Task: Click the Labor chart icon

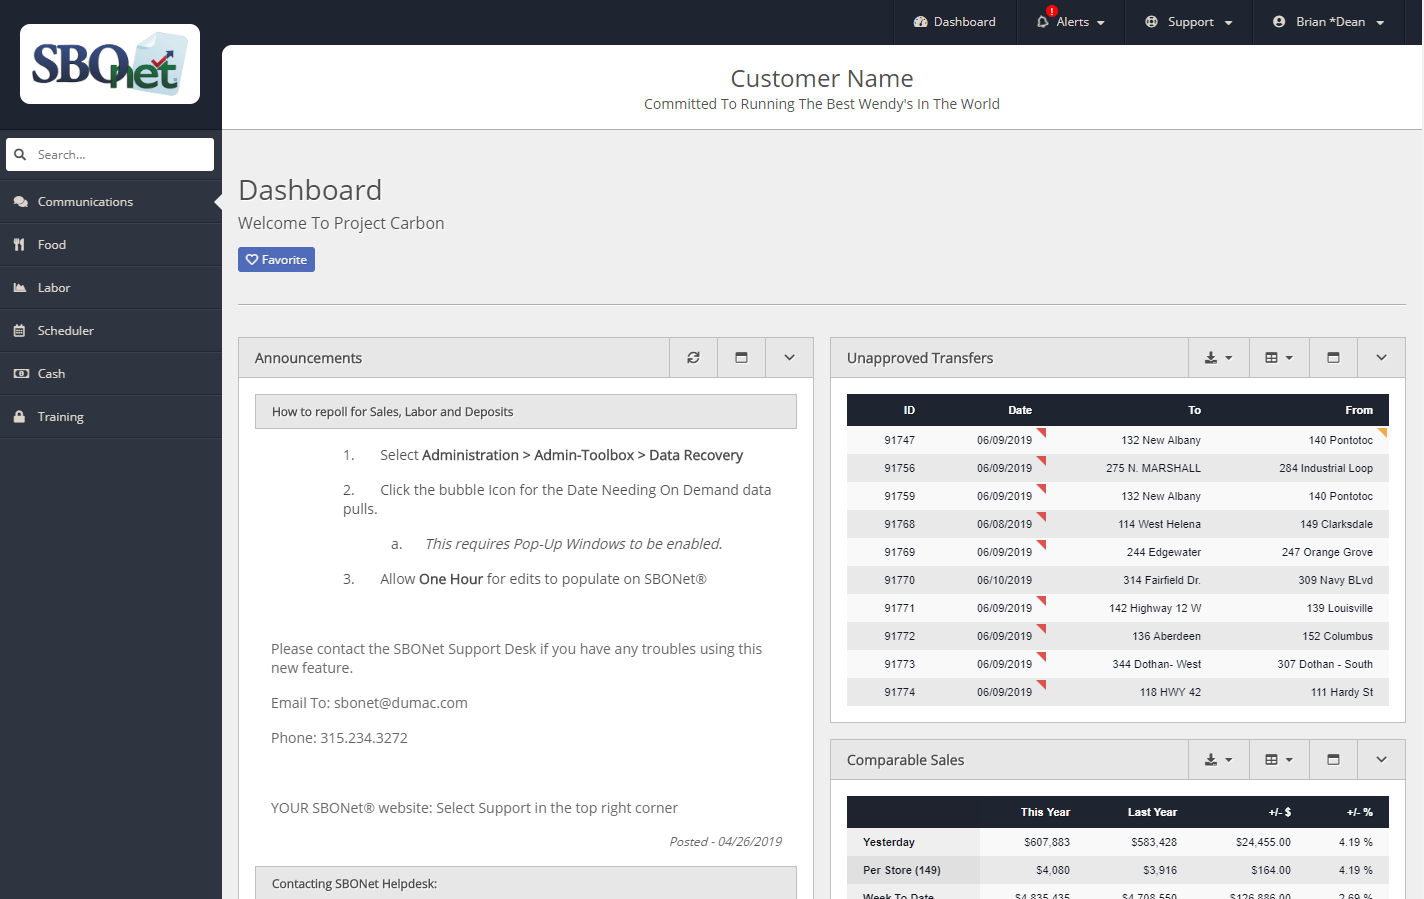Action: click(x=20, y=288)
